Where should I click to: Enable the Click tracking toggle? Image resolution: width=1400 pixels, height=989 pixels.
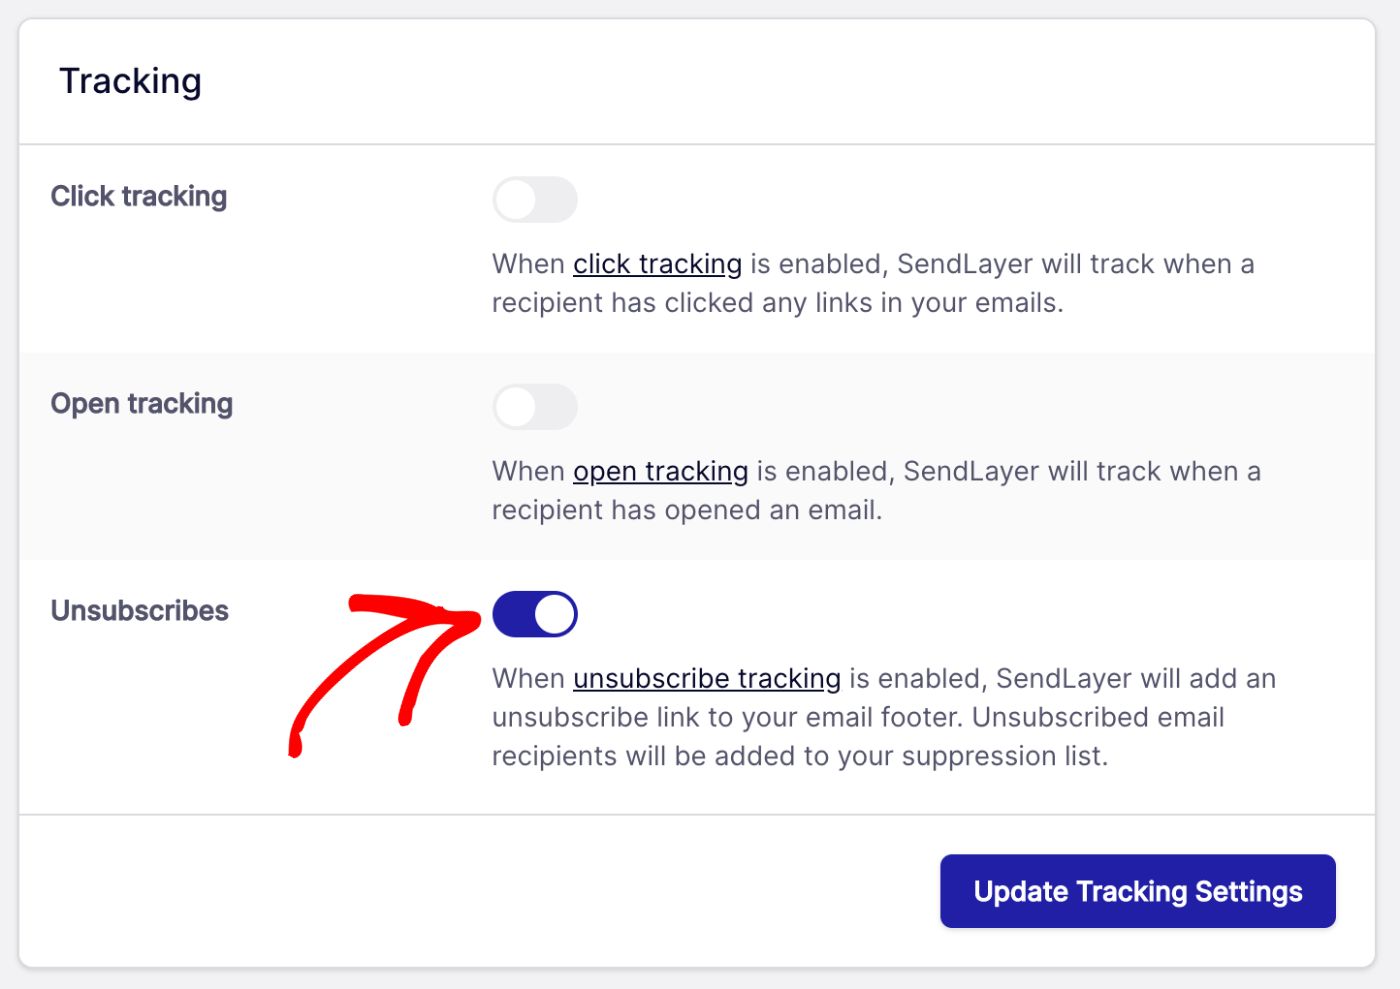click(534, 199)
